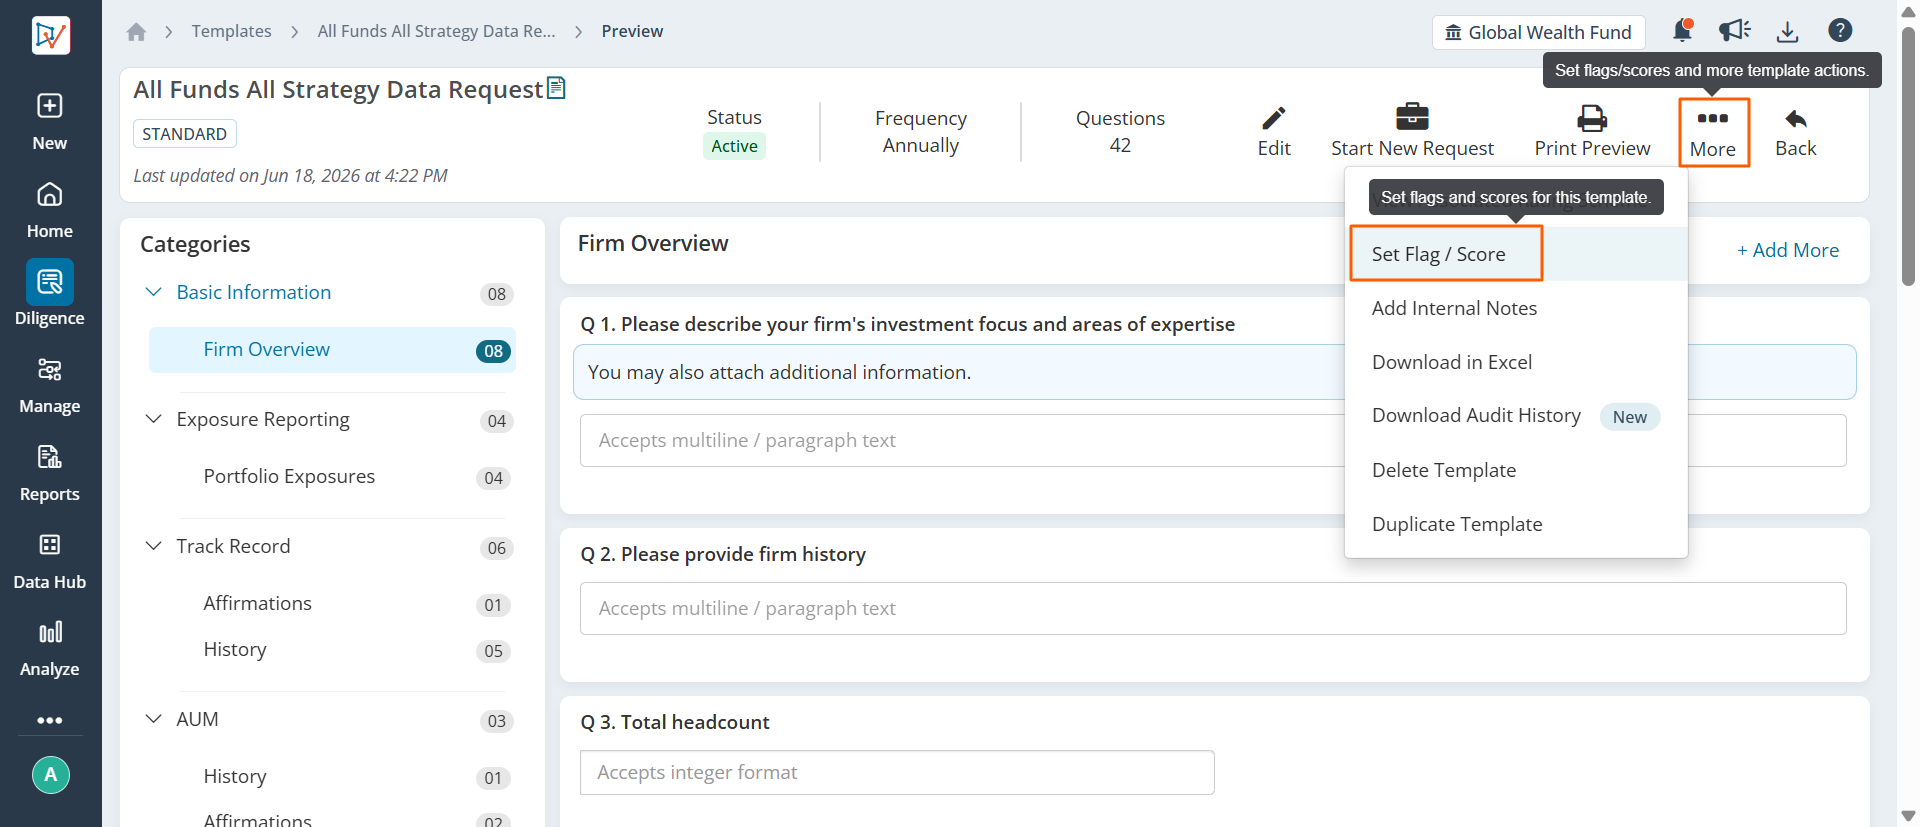Viewport: 1920px width, 827px height.
Task: Open downloads icon in header
Action: 1788,32
